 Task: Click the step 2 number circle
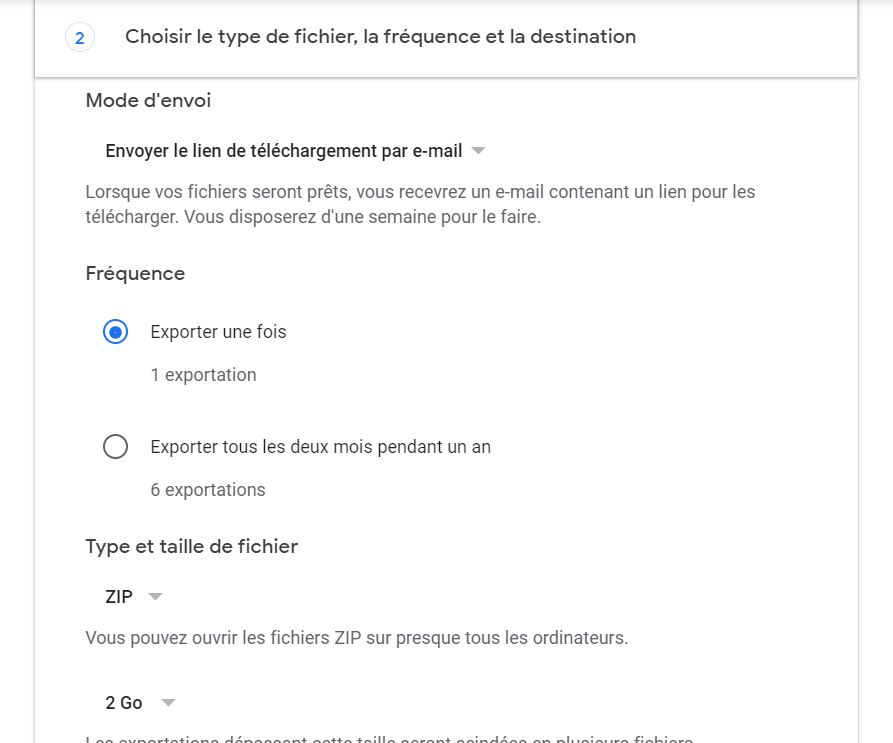pyautogui.click(x=79, y=38)
